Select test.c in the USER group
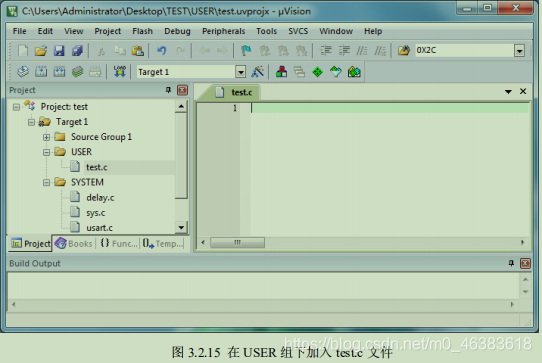This screenshot has width=542, height=363. (97, 167)
